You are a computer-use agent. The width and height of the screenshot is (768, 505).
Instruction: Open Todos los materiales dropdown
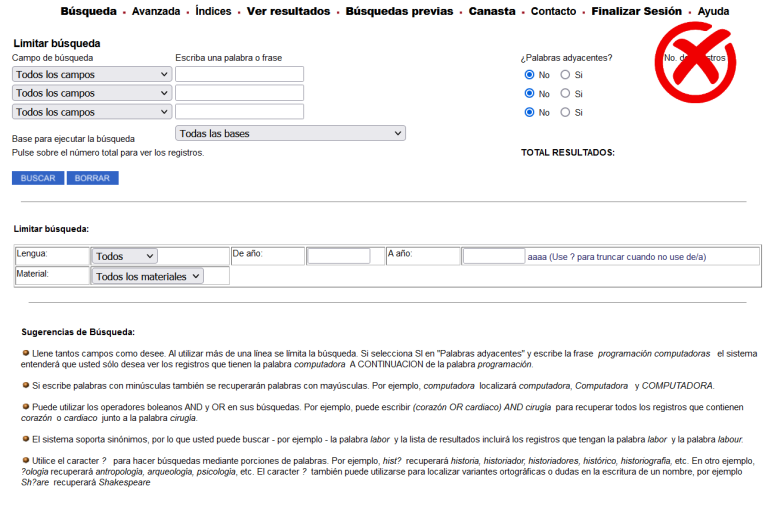[147, 276]
